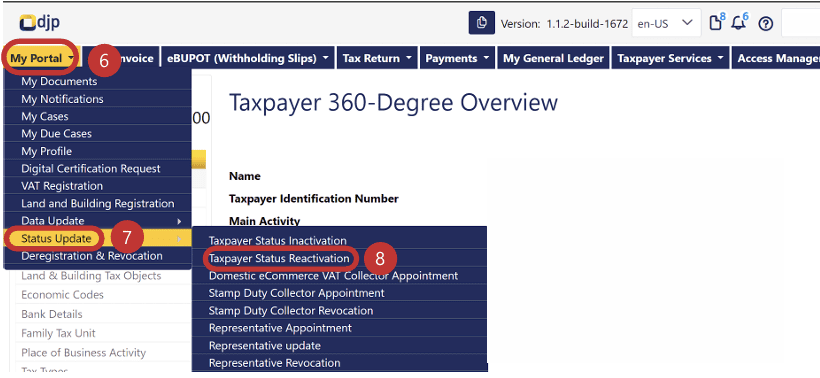Screen dimensions: 820x378
Task: Open the en-US language dropdown
Action: tap(666, 24)
